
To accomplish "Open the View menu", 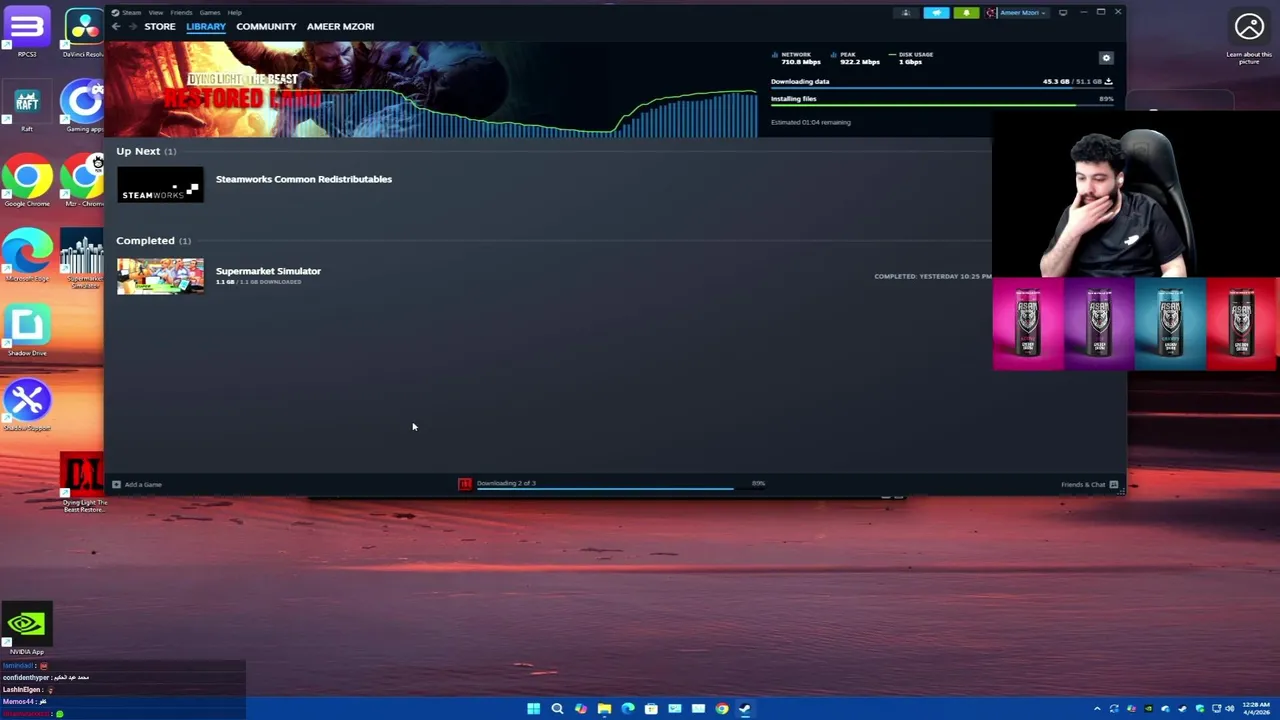I will point(156,13).
